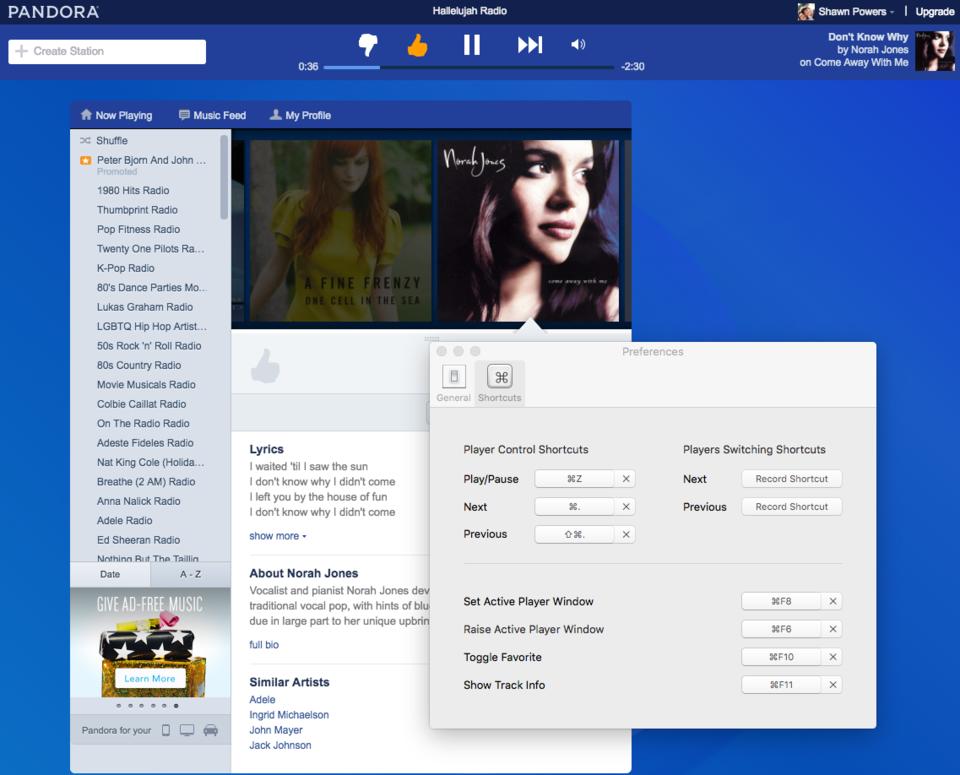Clear the Toggle Favorite shortcut
This screenshot has width=960, height=775.
(832, 657)
